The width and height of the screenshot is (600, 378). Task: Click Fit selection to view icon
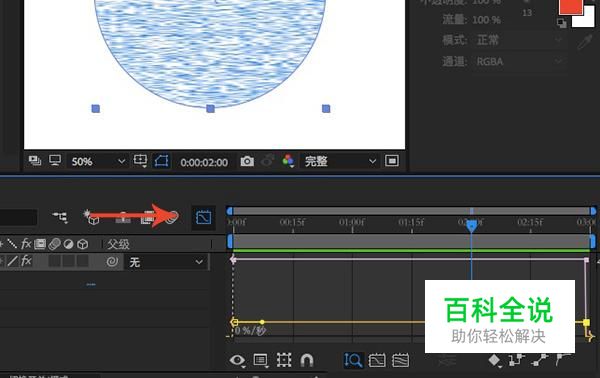377,360
